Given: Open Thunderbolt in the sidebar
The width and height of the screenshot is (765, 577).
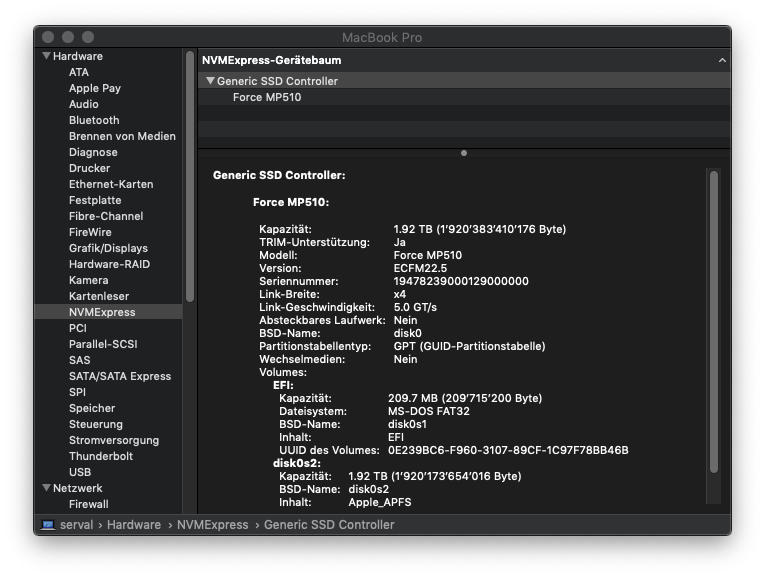Looking at the screenshot, I should click(101, 457).
